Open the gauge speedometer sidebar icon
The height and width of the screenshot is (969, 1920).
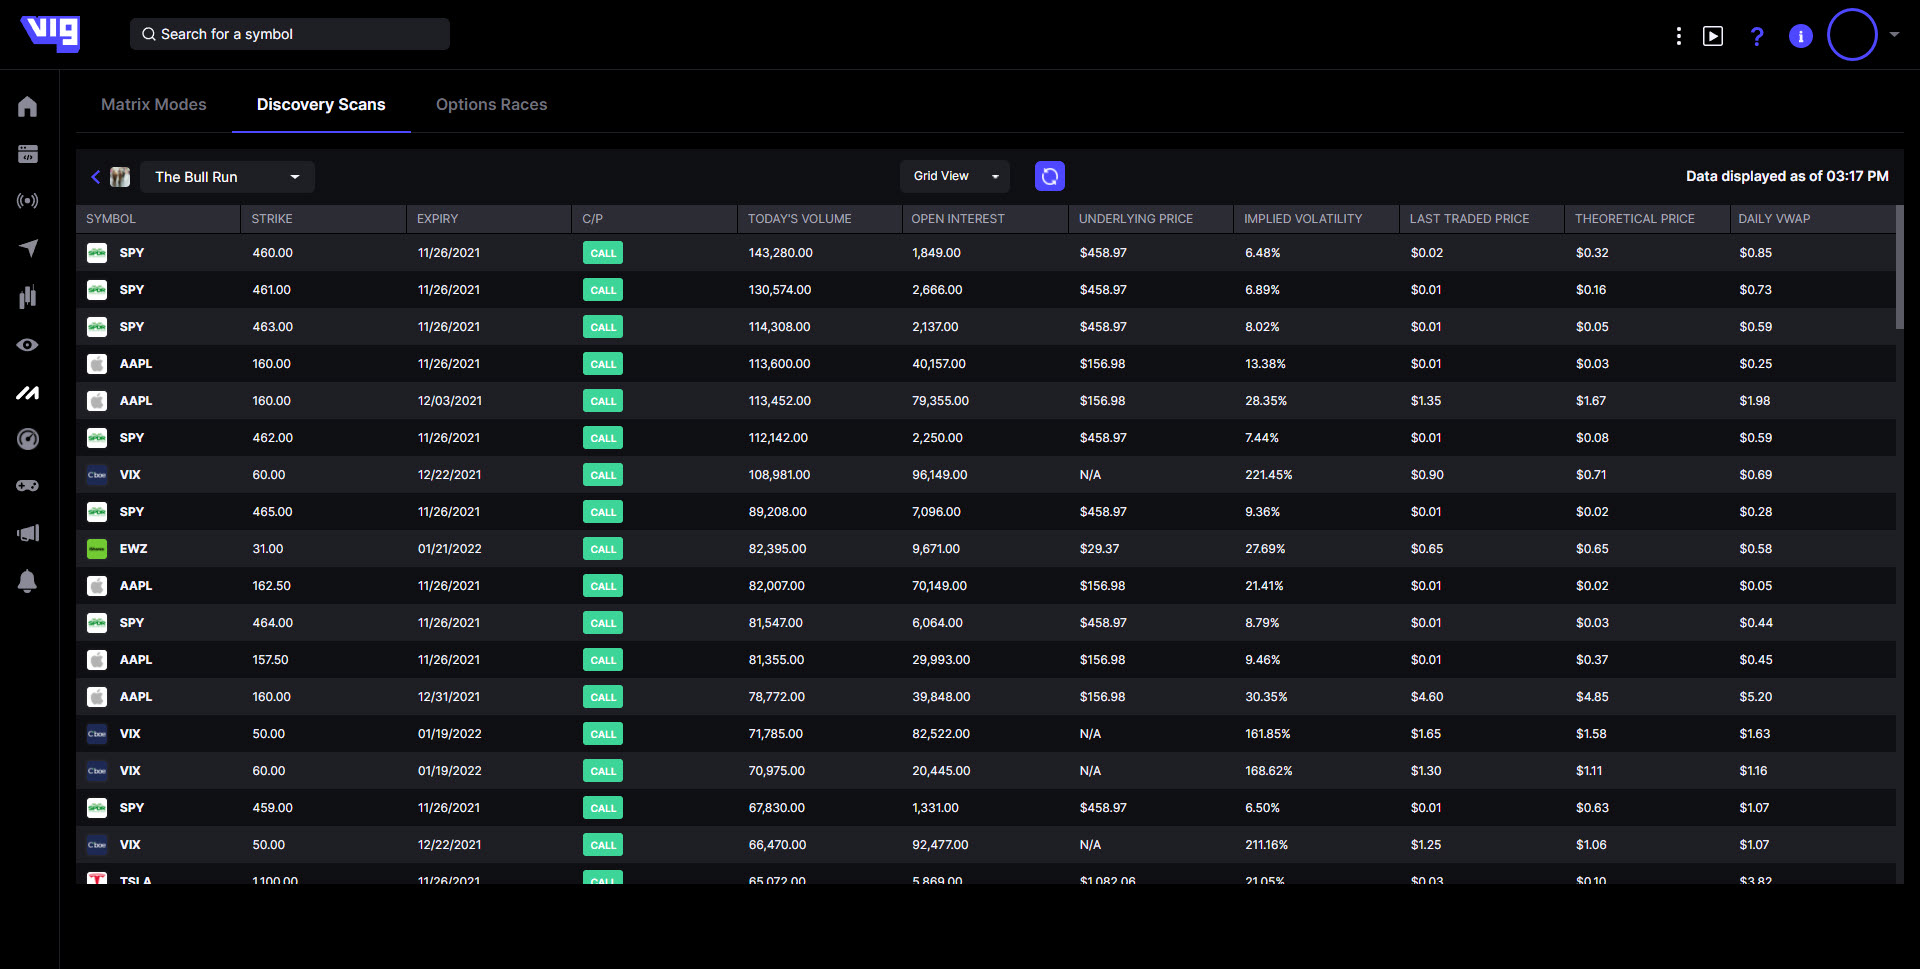point(28,439)
